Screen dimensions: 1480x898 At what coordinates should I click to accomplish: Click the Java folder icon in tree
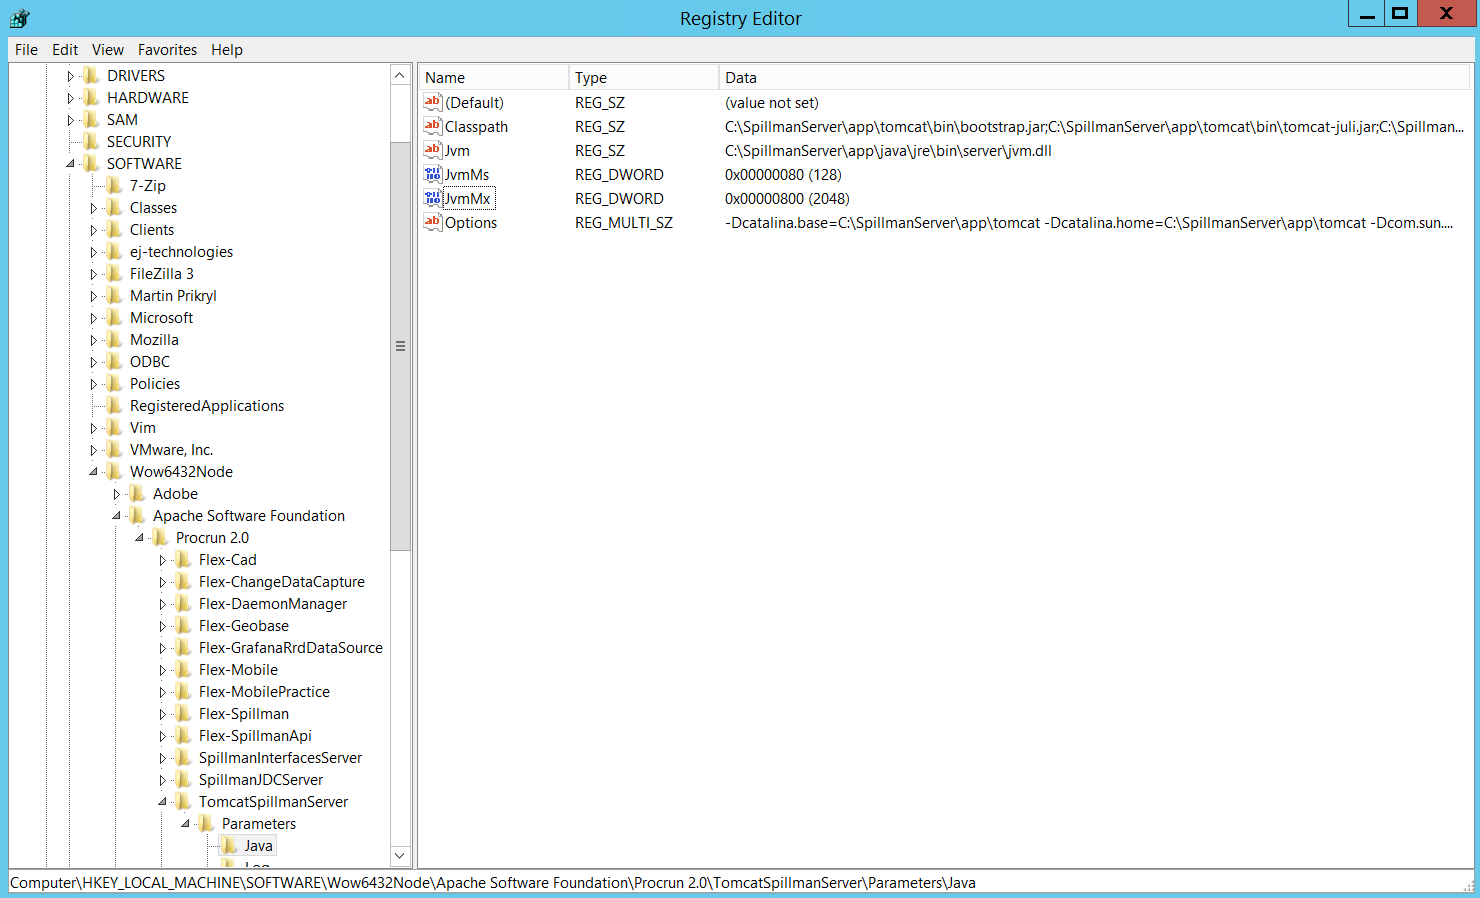[x=230, y=846]
